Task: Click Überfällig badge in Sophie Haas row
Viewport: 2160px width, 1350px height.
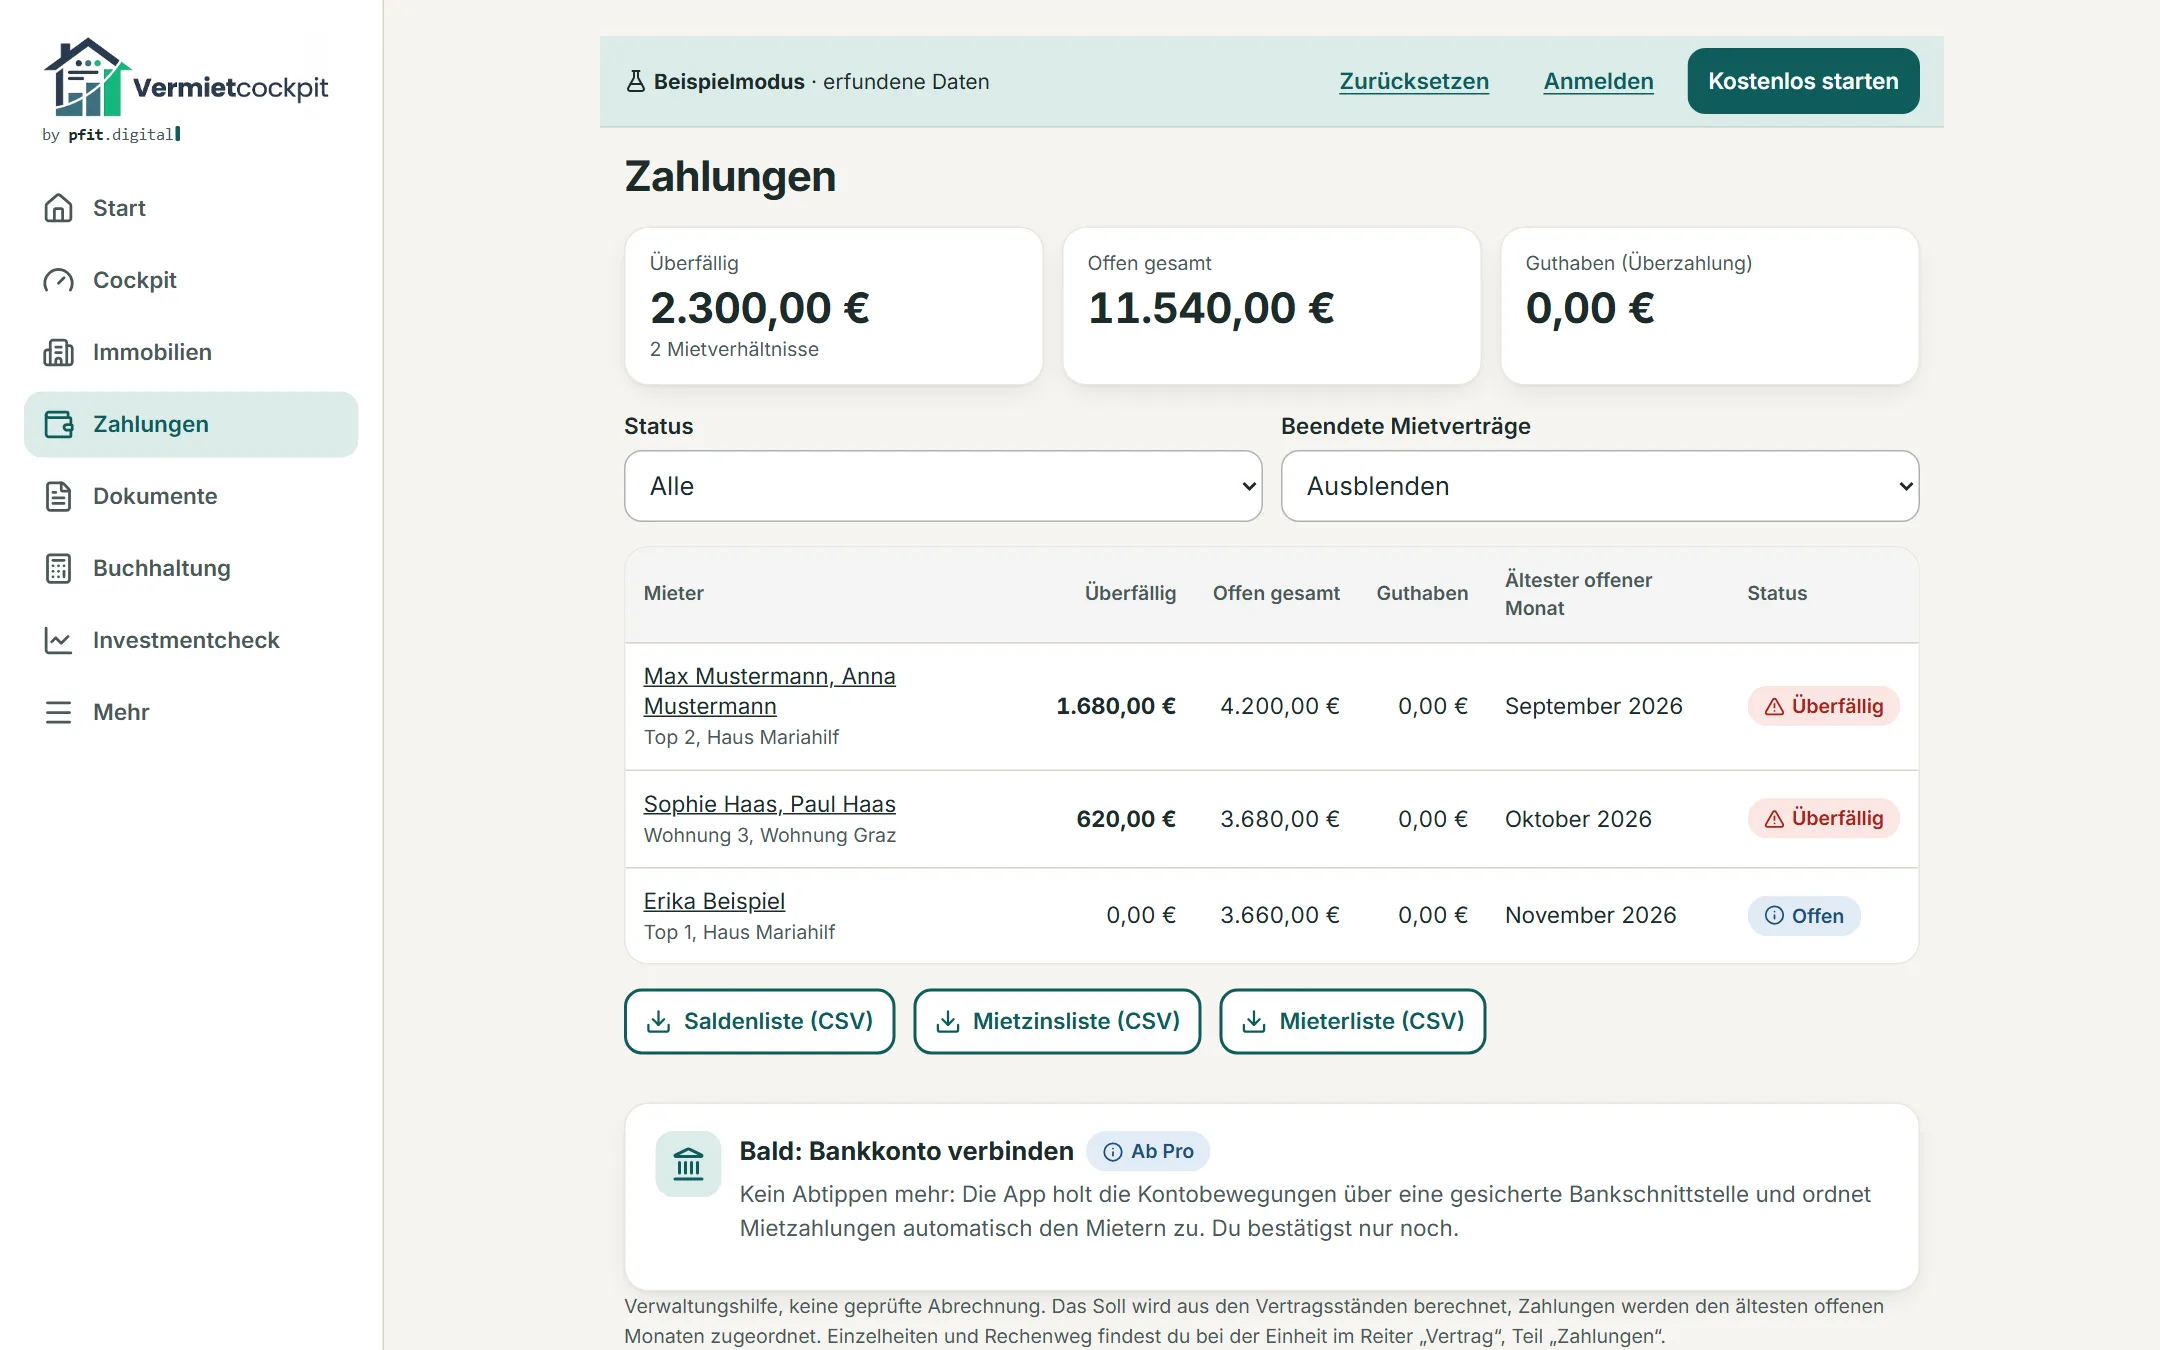Action: 1823,818
